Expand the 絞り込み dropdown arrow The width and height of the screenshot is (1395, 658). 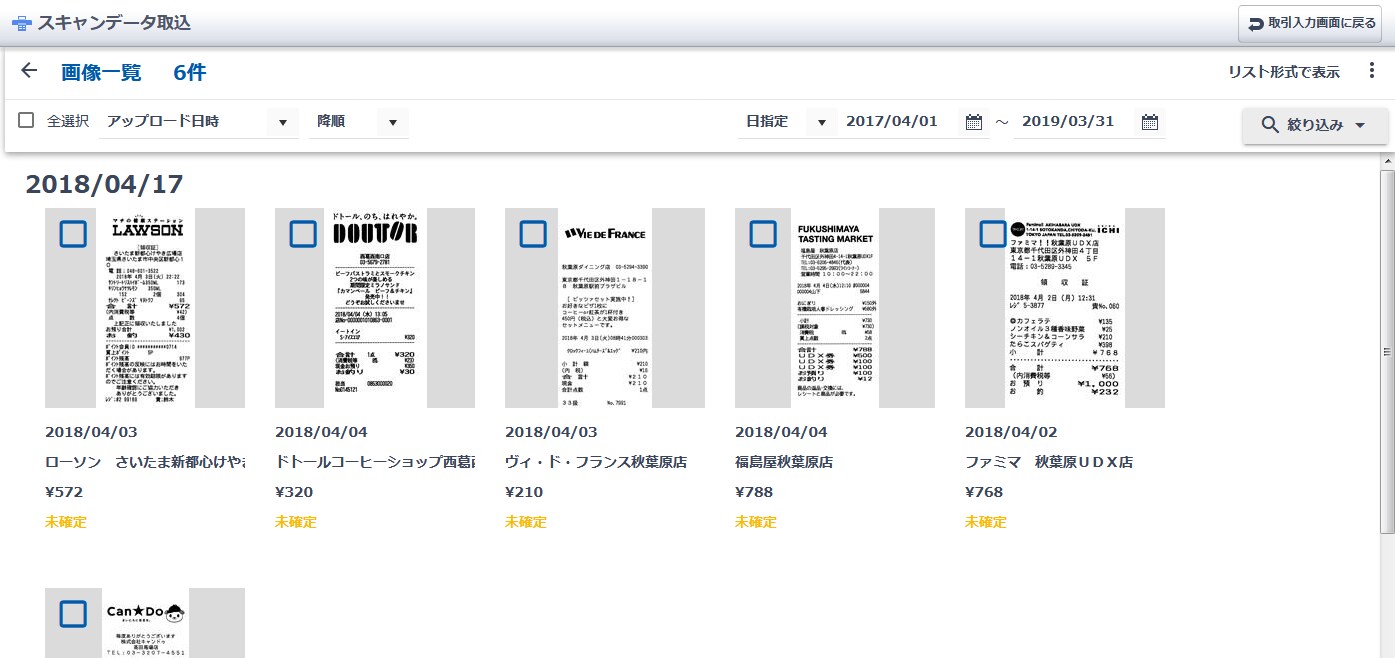pyautogui.click(x=1359, y=126)
